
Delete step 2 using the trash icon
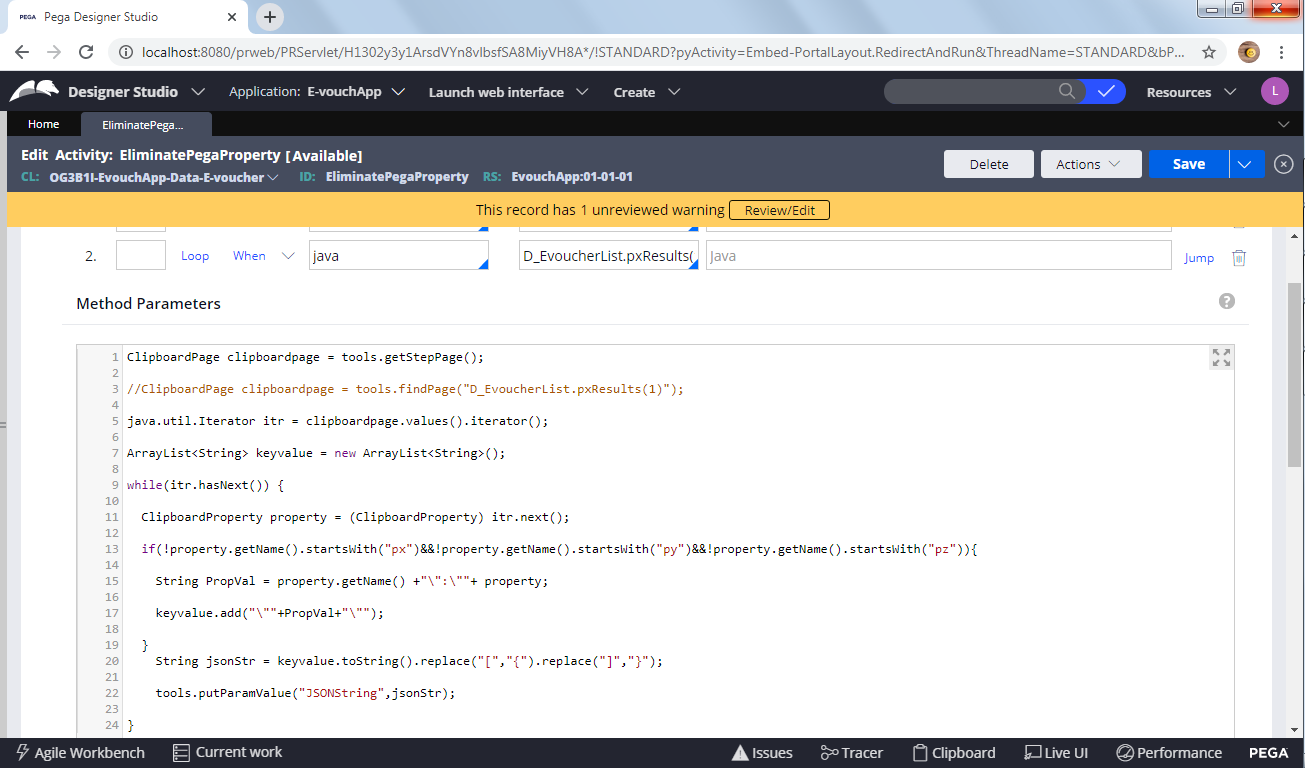(x=1239, y=257)
